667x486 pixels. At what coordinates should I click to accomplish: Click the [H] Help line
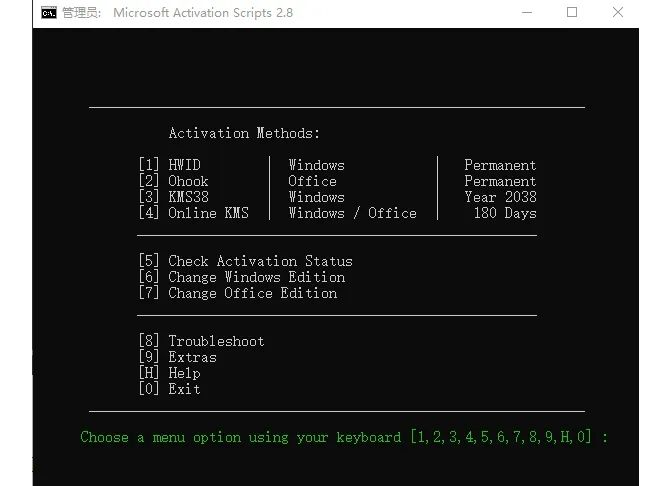(169, 373)
